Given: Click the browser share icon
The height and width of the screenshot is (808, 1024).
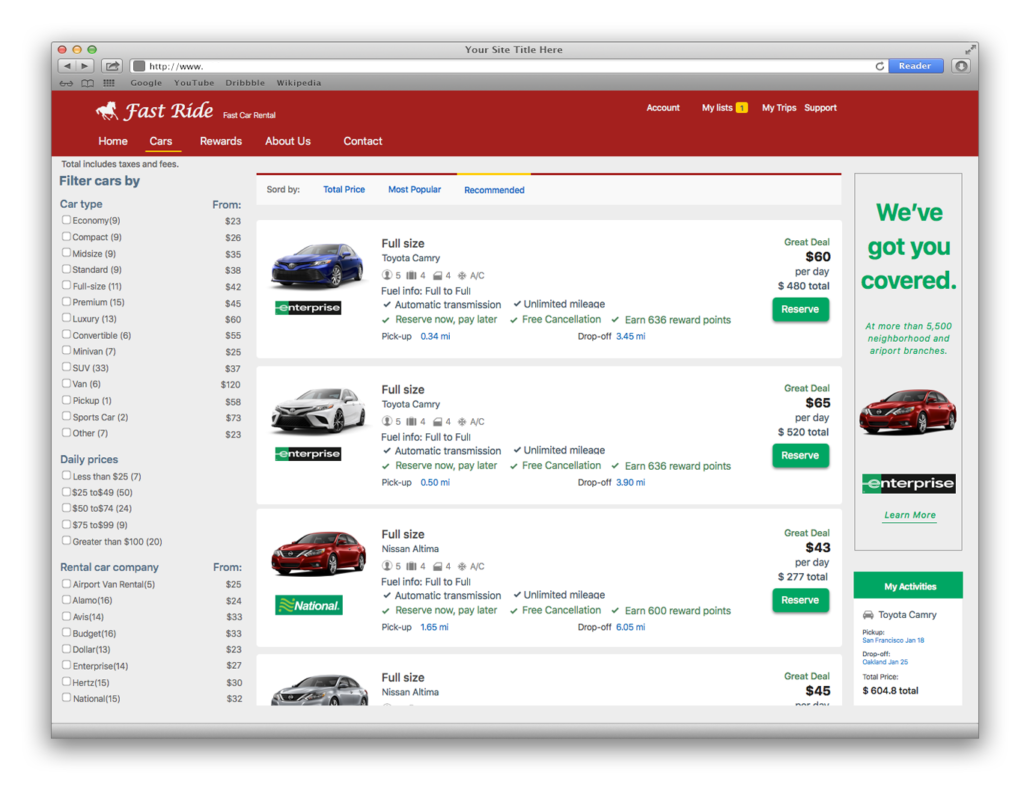Looking at the screenshot, I should (112, 66).
